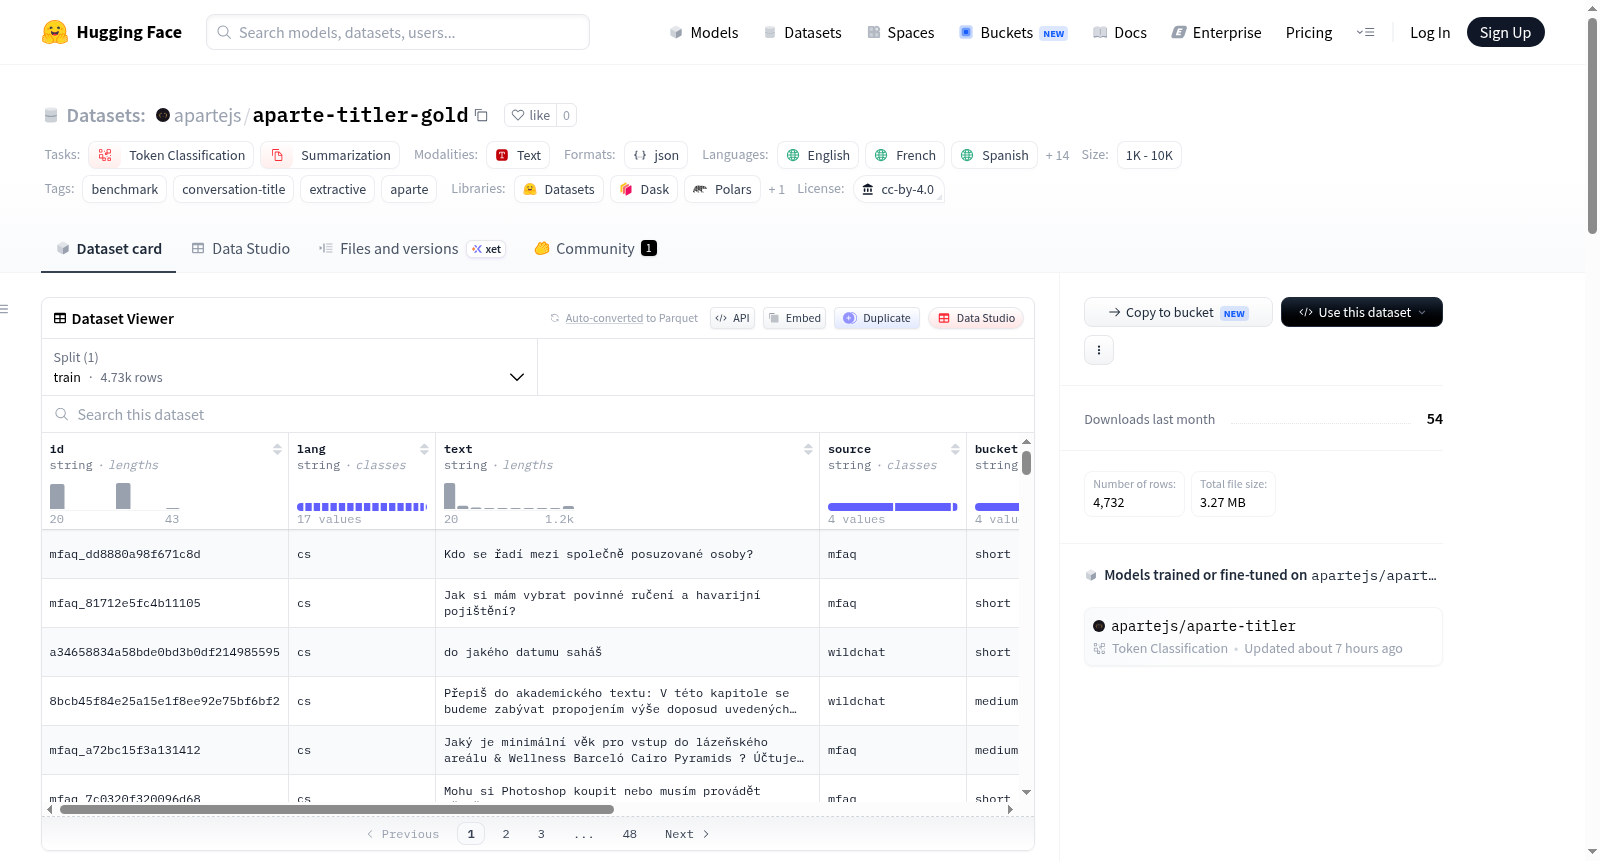Select the json format tag
The width and height of the screenshot is (1600, 861).
(656, 155)
